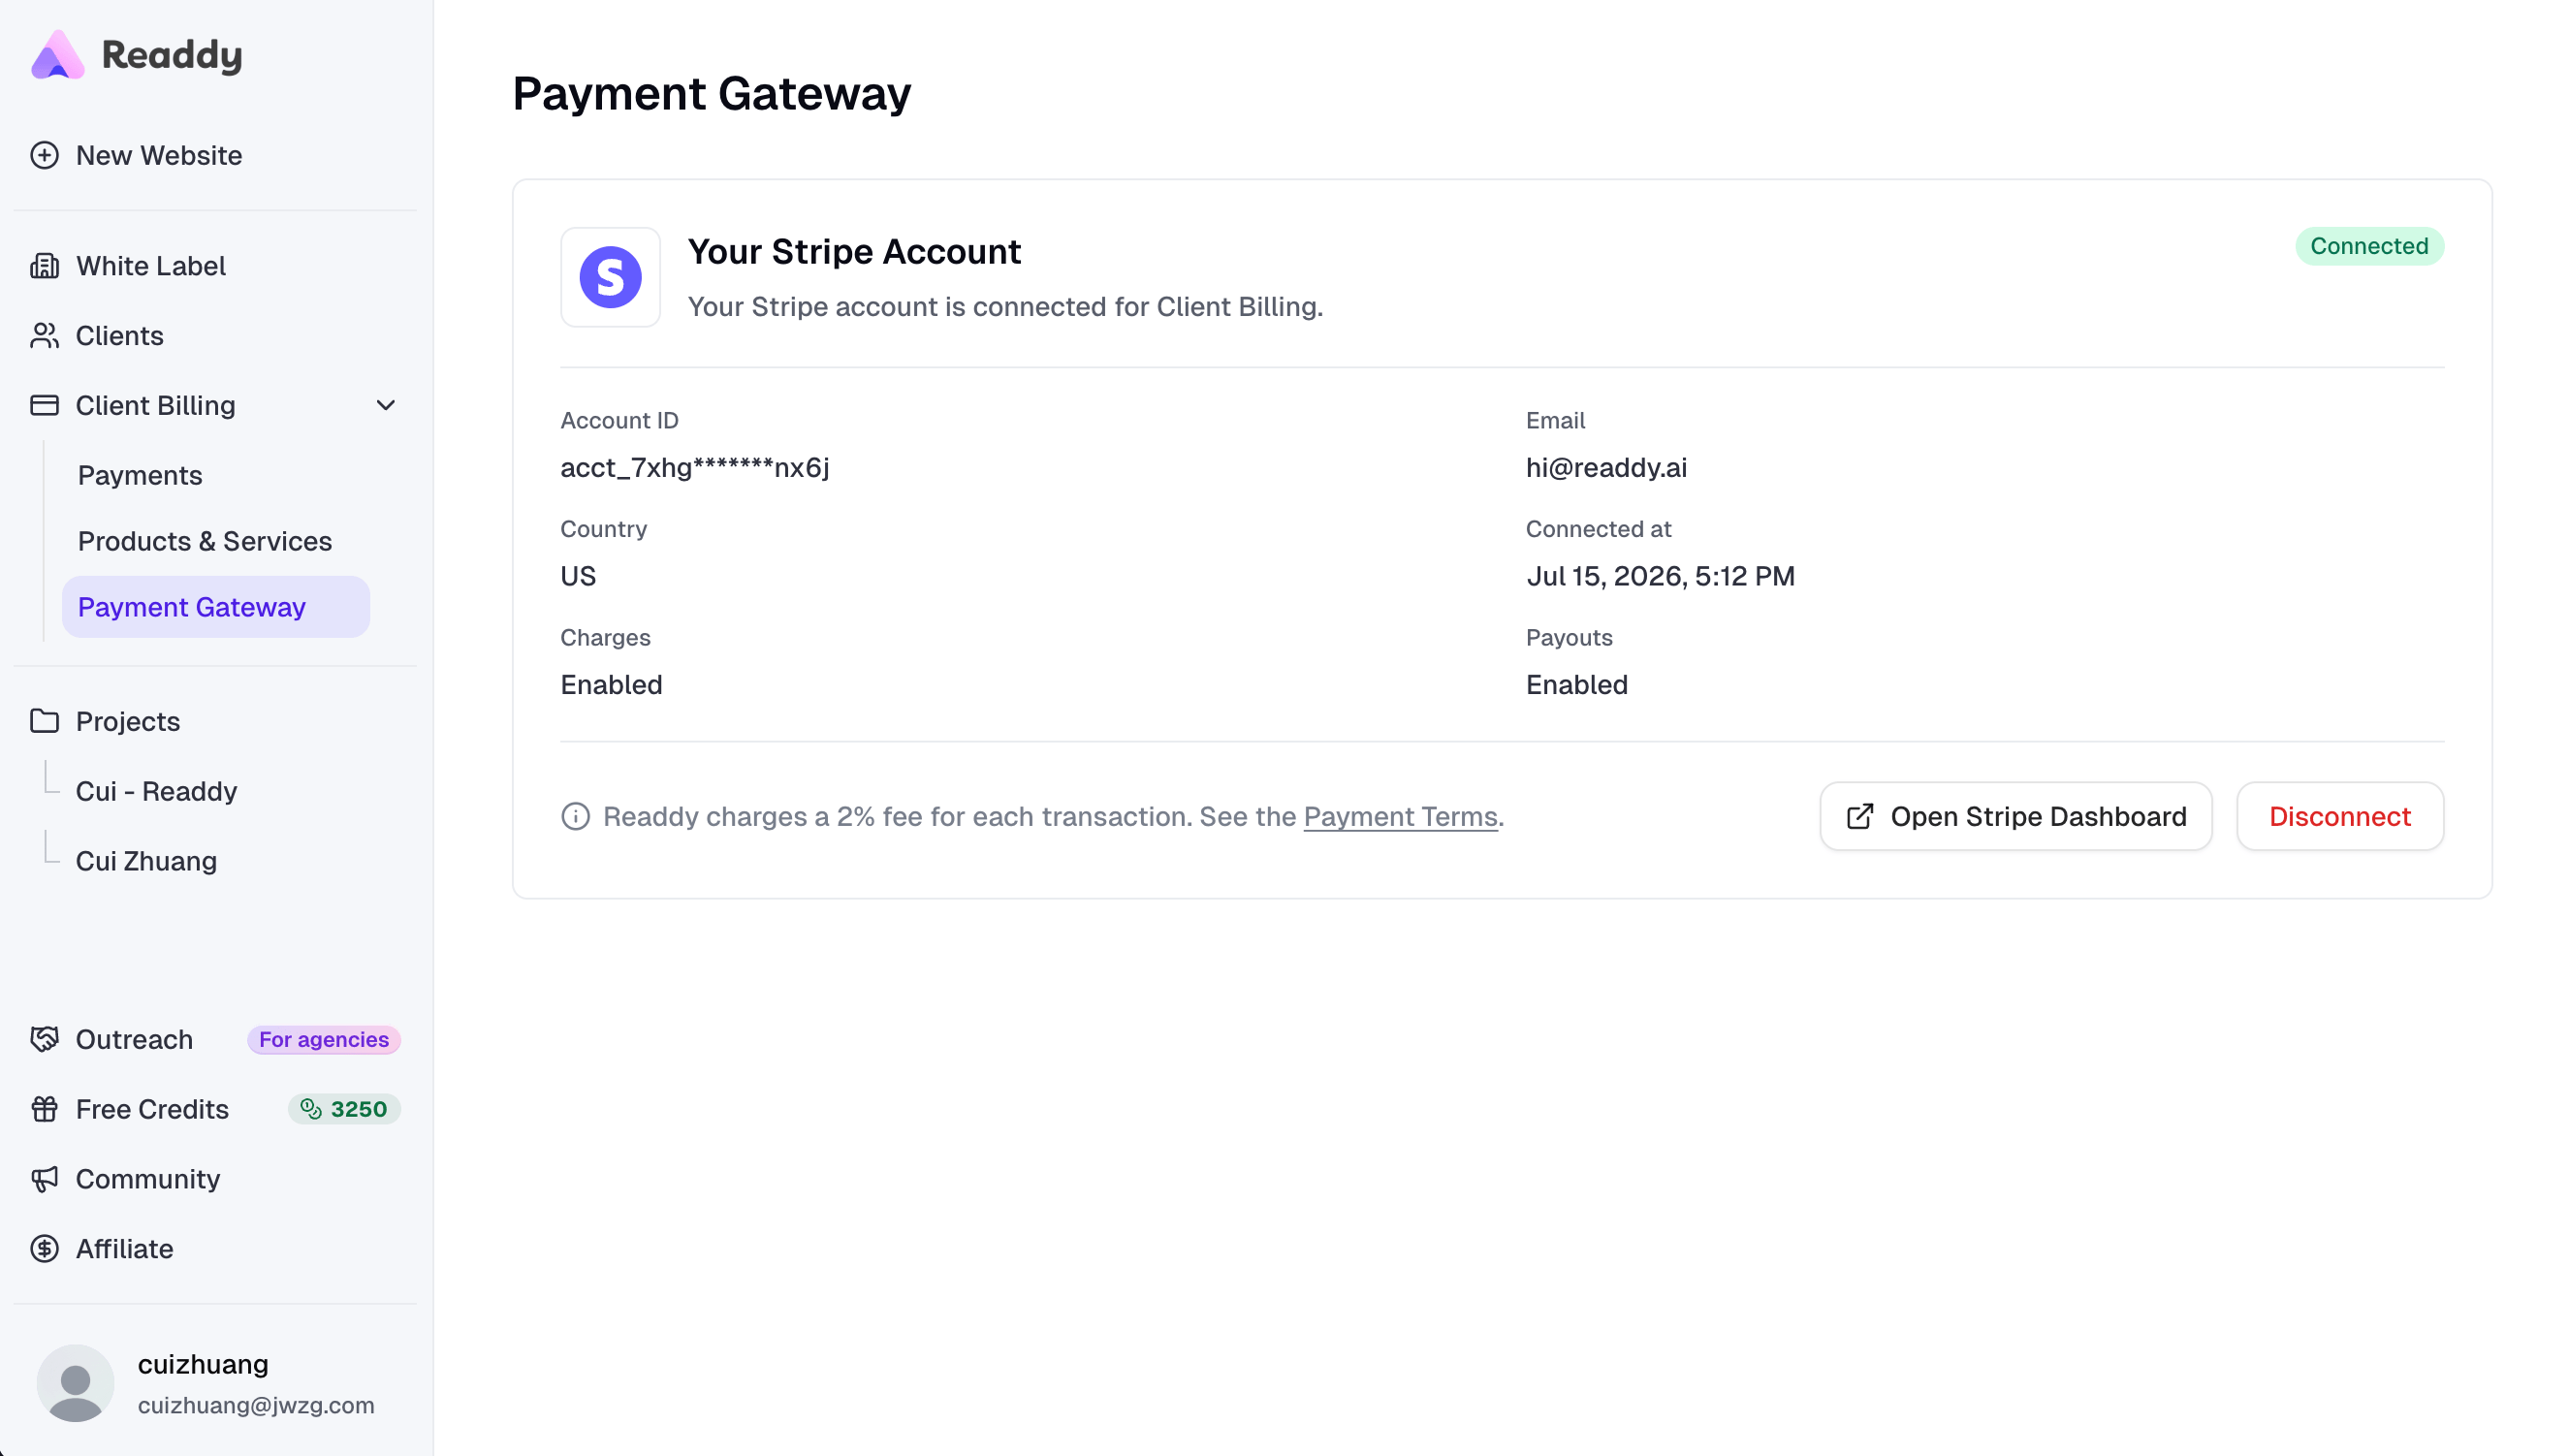
Task: Click the info icon beside fee notice
Action: (575, 816)
